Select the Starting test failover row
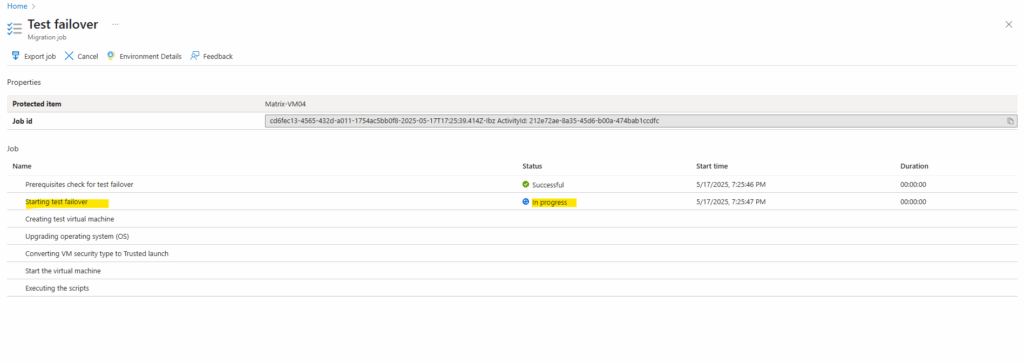The image size is (1024, 363). (512, 202)
